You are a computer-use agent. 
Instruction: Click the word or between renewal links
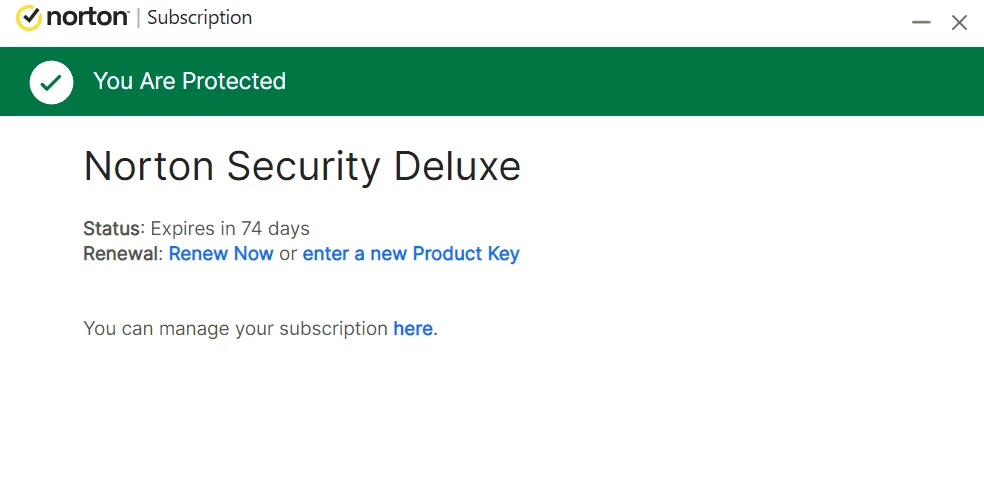pos(288,254)
